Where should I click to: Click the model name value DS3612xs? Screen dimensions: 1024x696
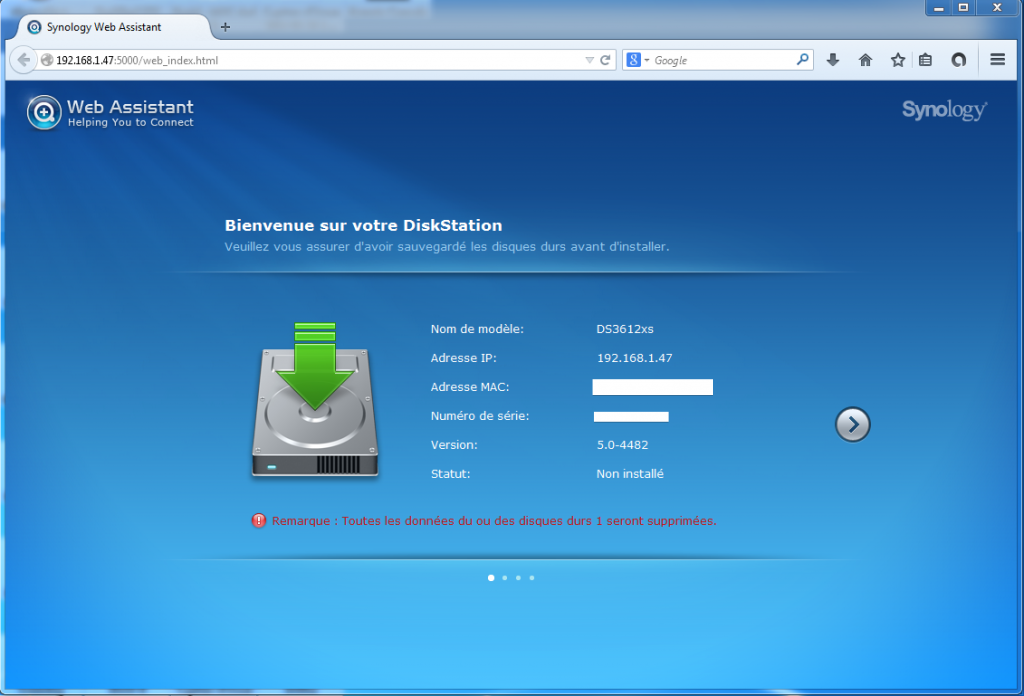625,329
